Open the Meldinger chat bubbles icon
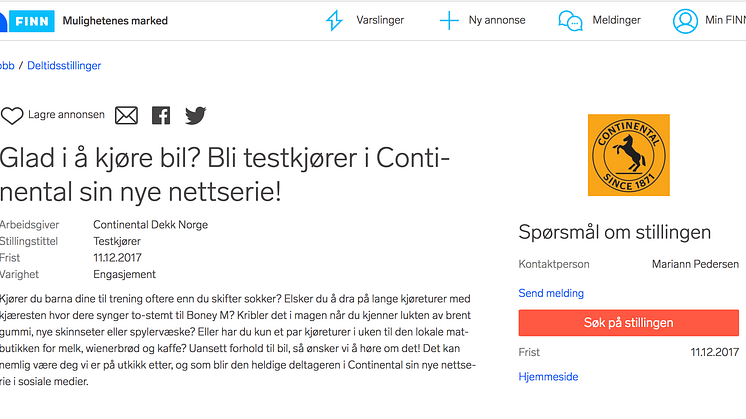The width and height of the screenshot is (746, 419). [570, 21]
